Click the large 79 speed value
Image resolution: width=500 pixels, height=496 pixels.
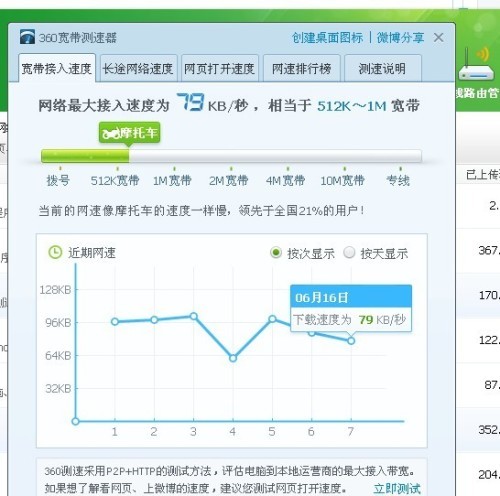click(190, 102)
